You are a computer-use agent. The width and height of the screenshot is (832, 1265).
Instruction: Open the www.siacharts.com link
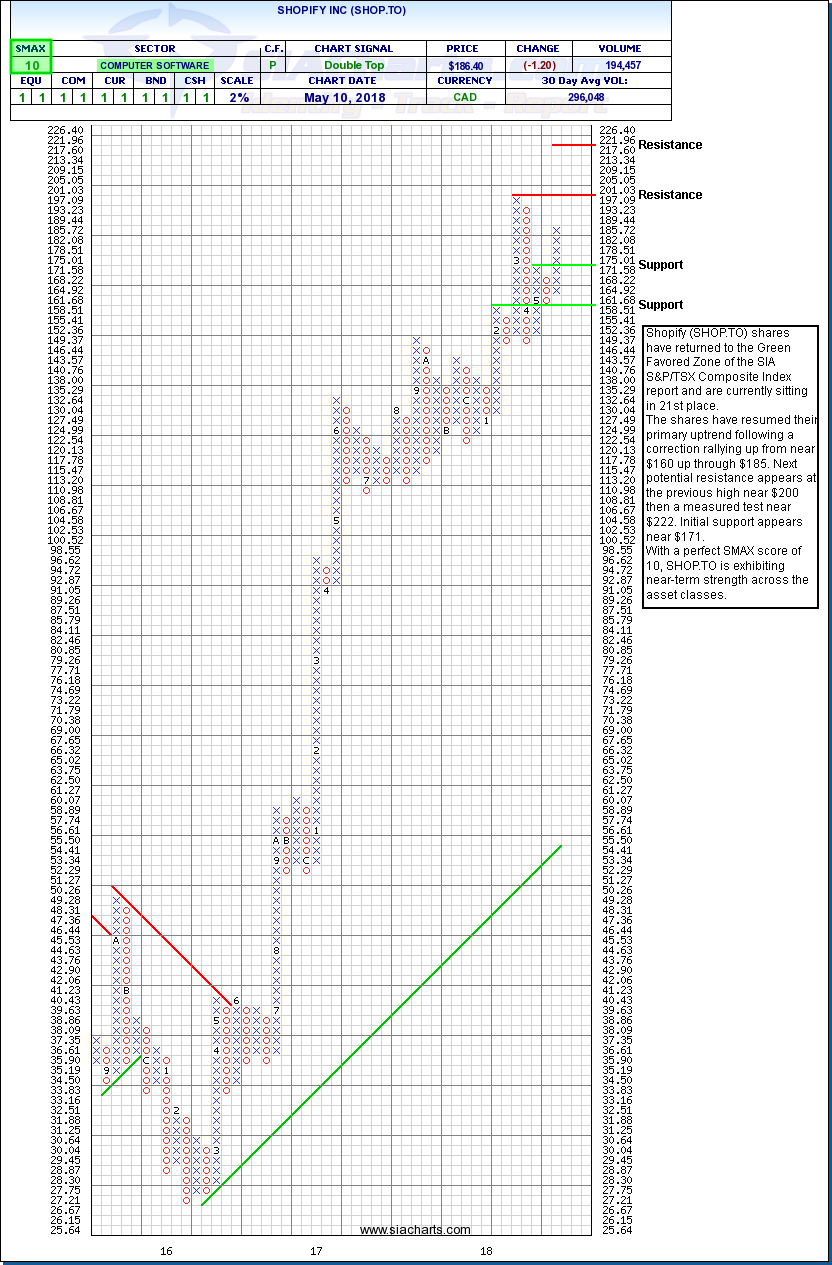pyautogui.click(x=415, y=1230)
